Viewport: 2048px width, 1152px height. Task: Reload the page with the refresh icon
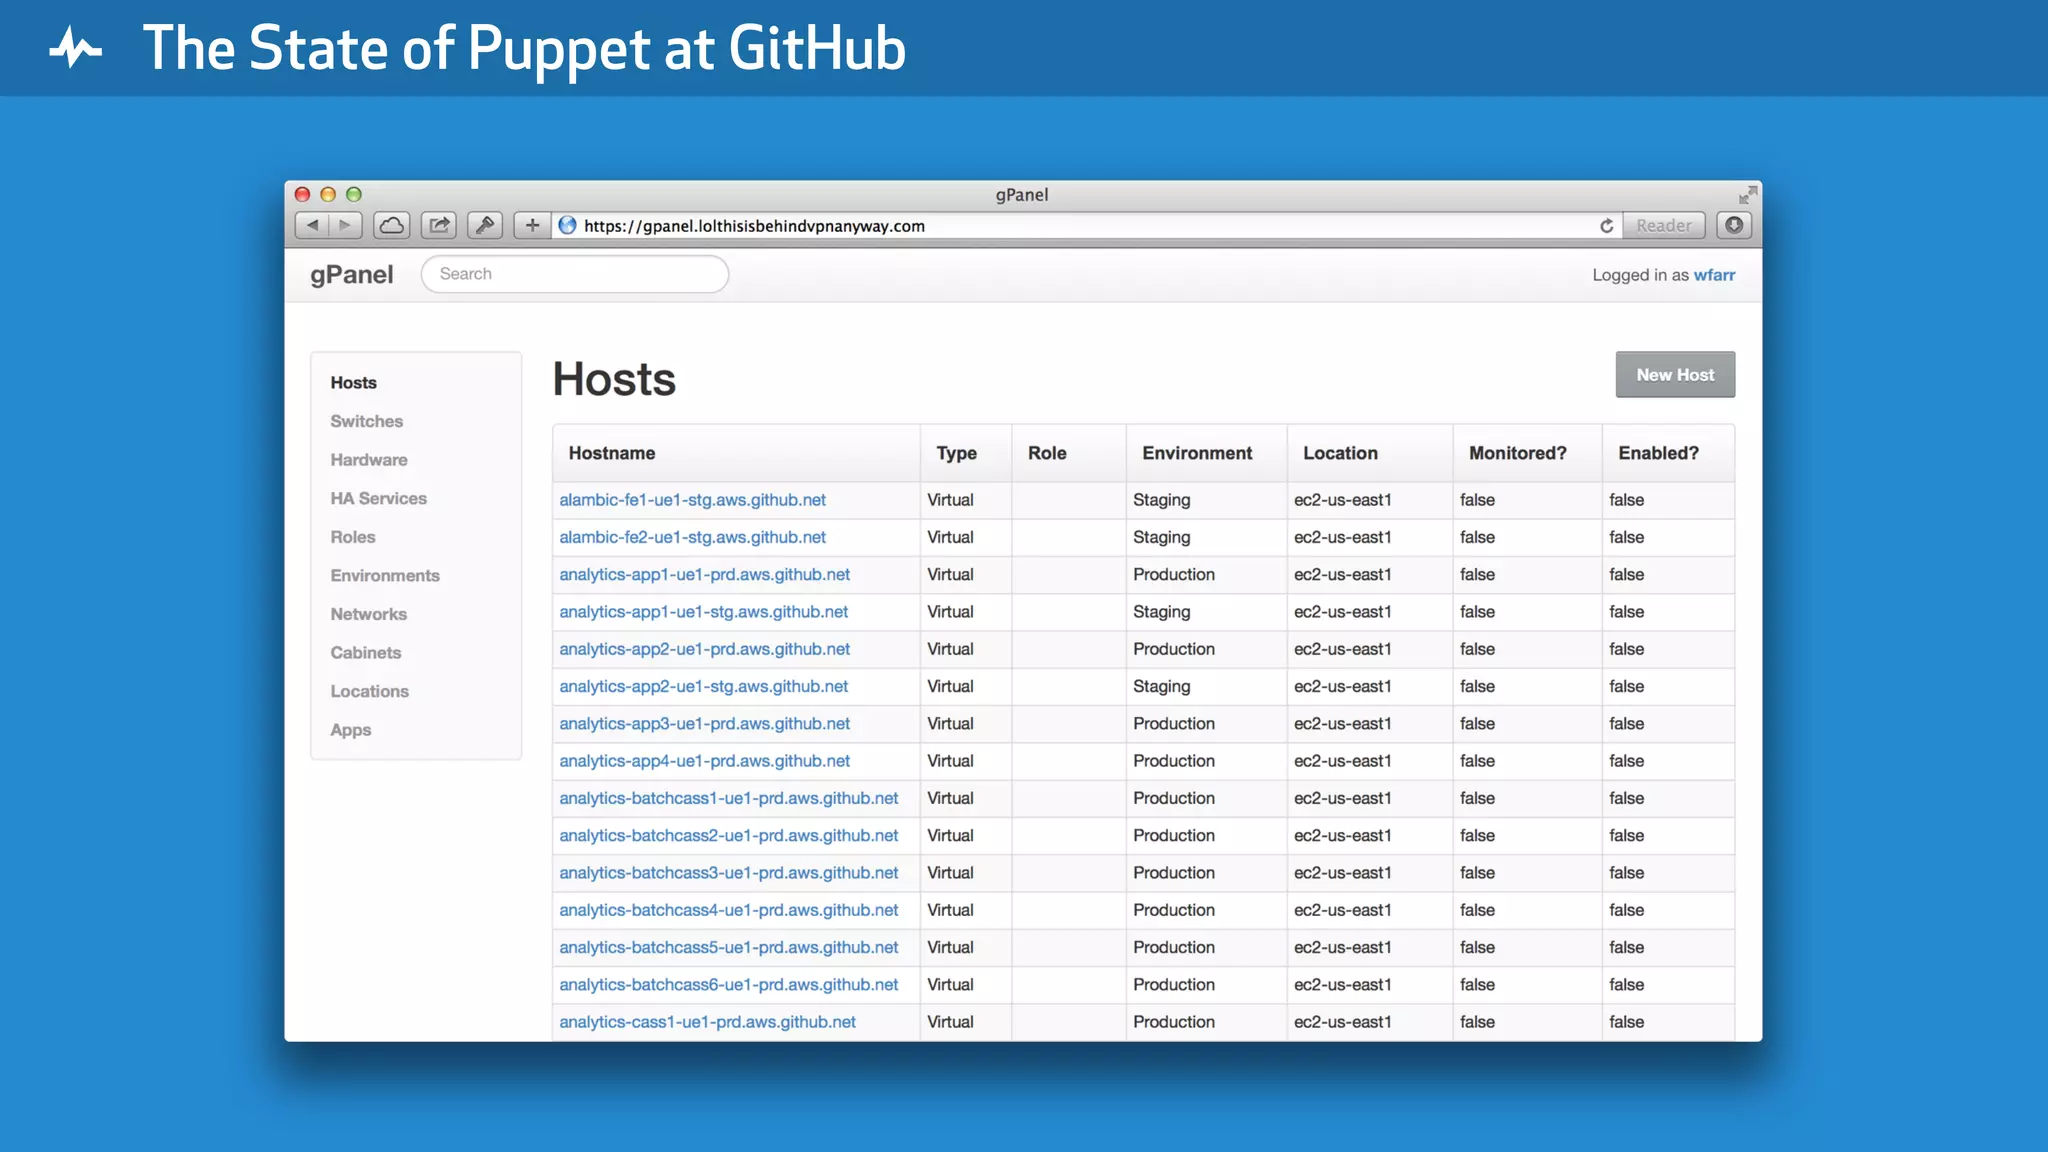click(1606, 226)
